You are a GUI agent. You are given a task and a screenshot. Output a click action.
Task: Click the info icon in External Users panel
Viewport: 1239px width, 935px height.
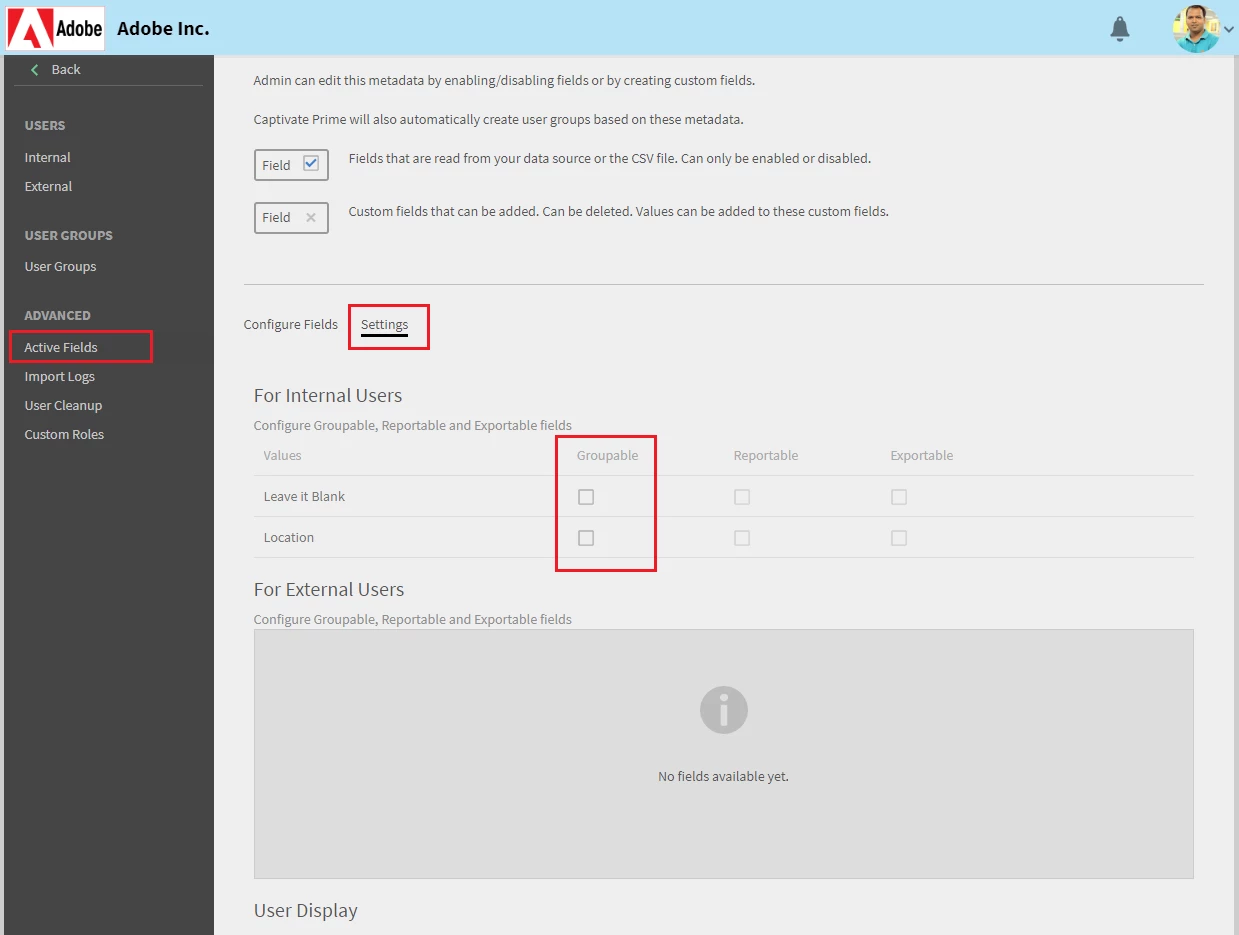point(724,710)
